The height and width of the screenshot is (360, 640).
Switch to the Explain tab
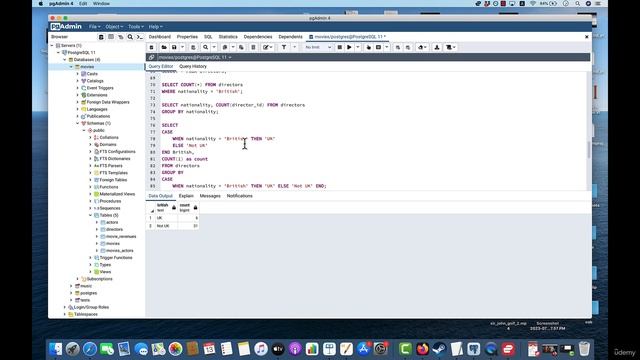(186, 196)
